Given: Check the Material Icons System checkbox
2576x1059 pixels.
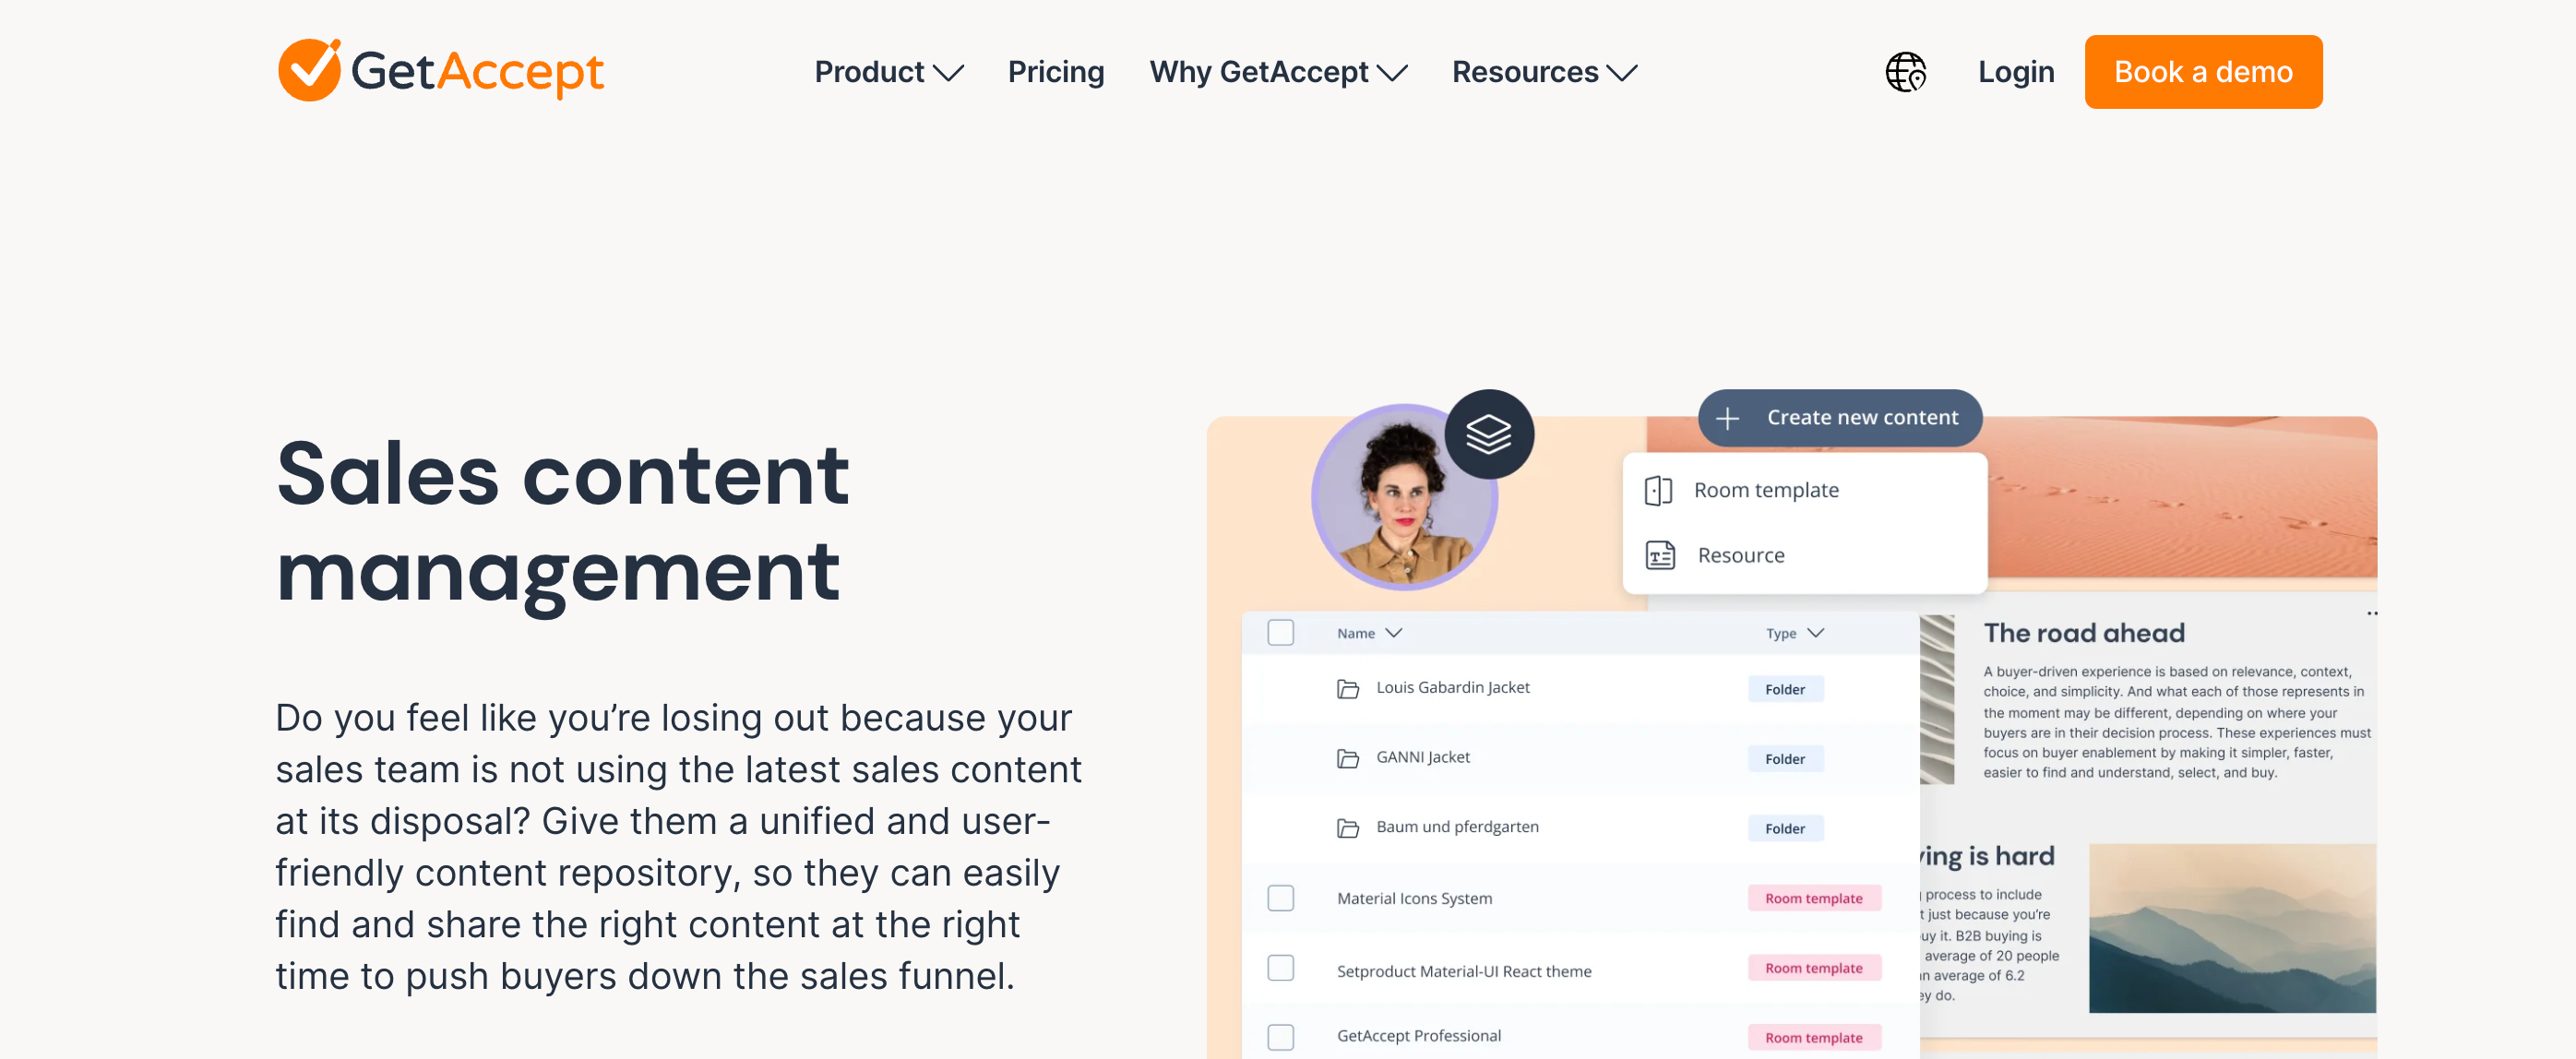Looking at the screenshot, I should click(1281, 898).
